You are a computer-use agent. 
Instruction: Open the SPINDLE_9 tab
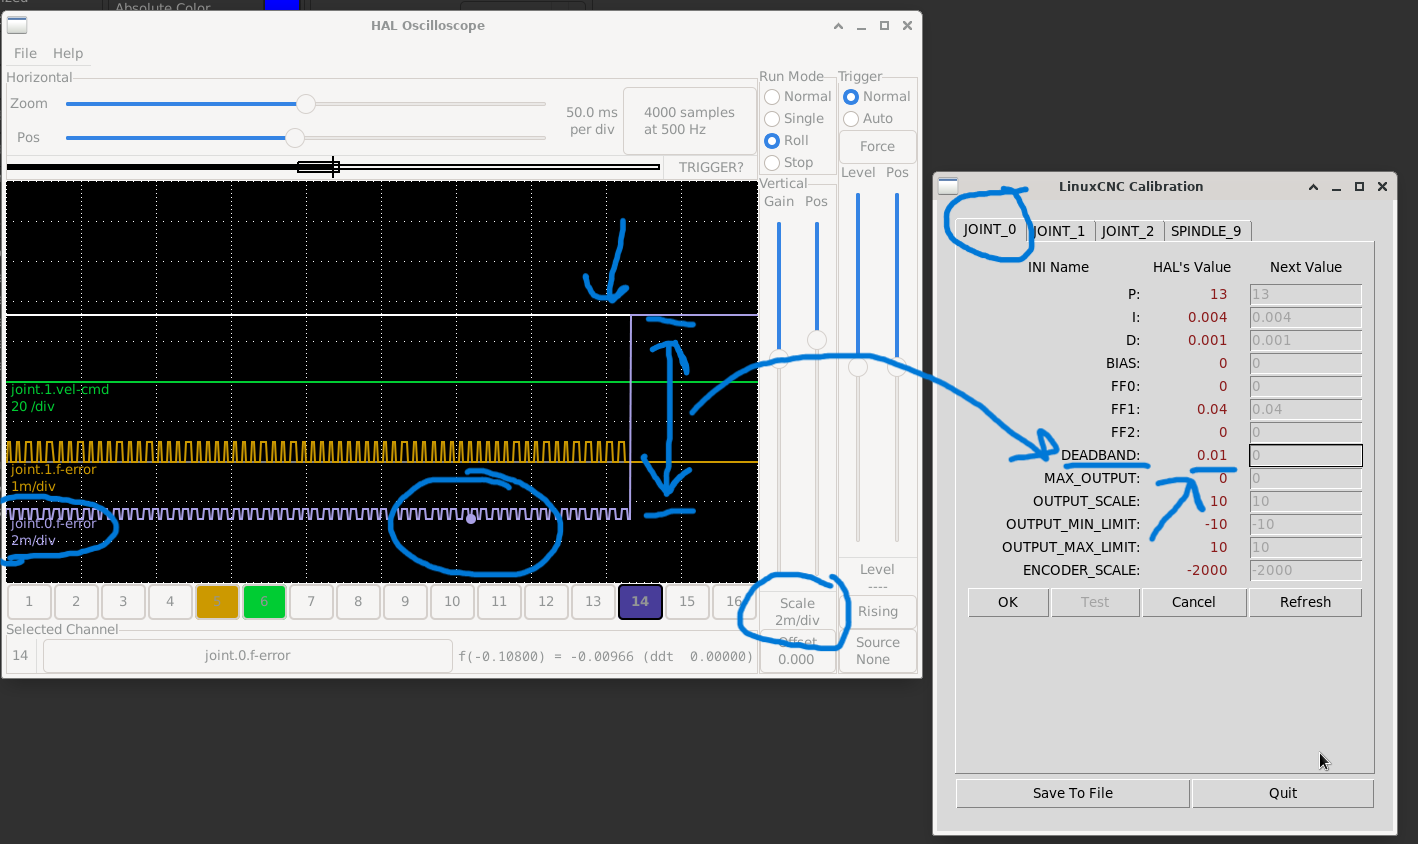[x=1205, y=231]
